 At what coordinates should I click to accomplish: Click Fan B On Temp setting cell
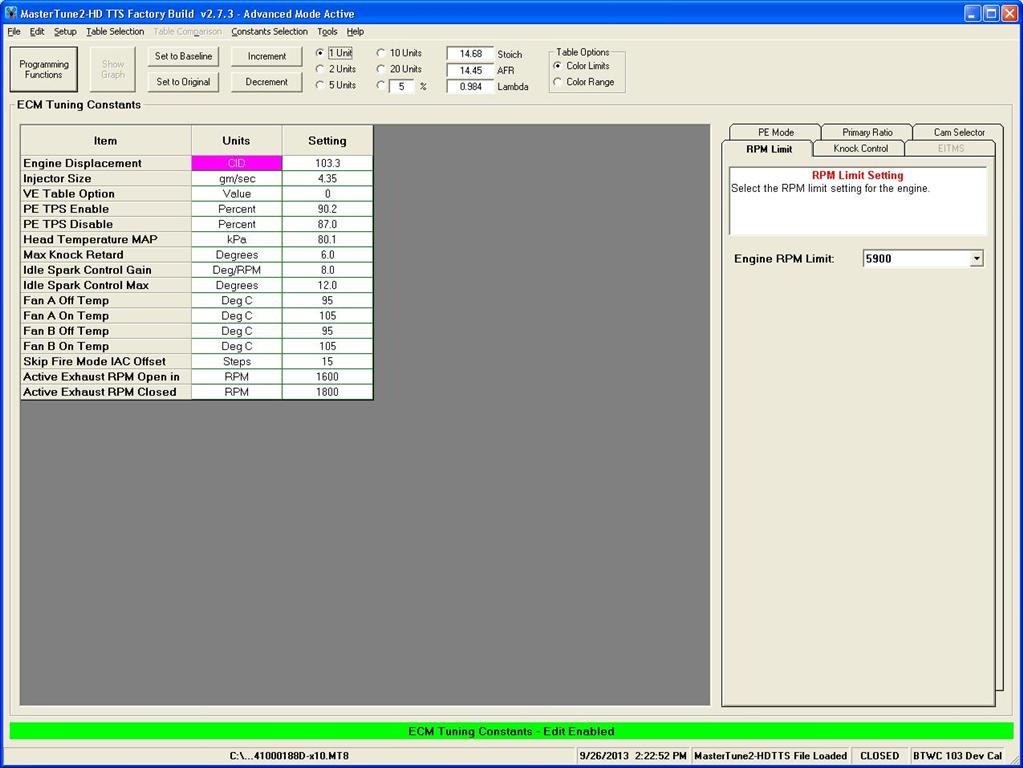328,346
